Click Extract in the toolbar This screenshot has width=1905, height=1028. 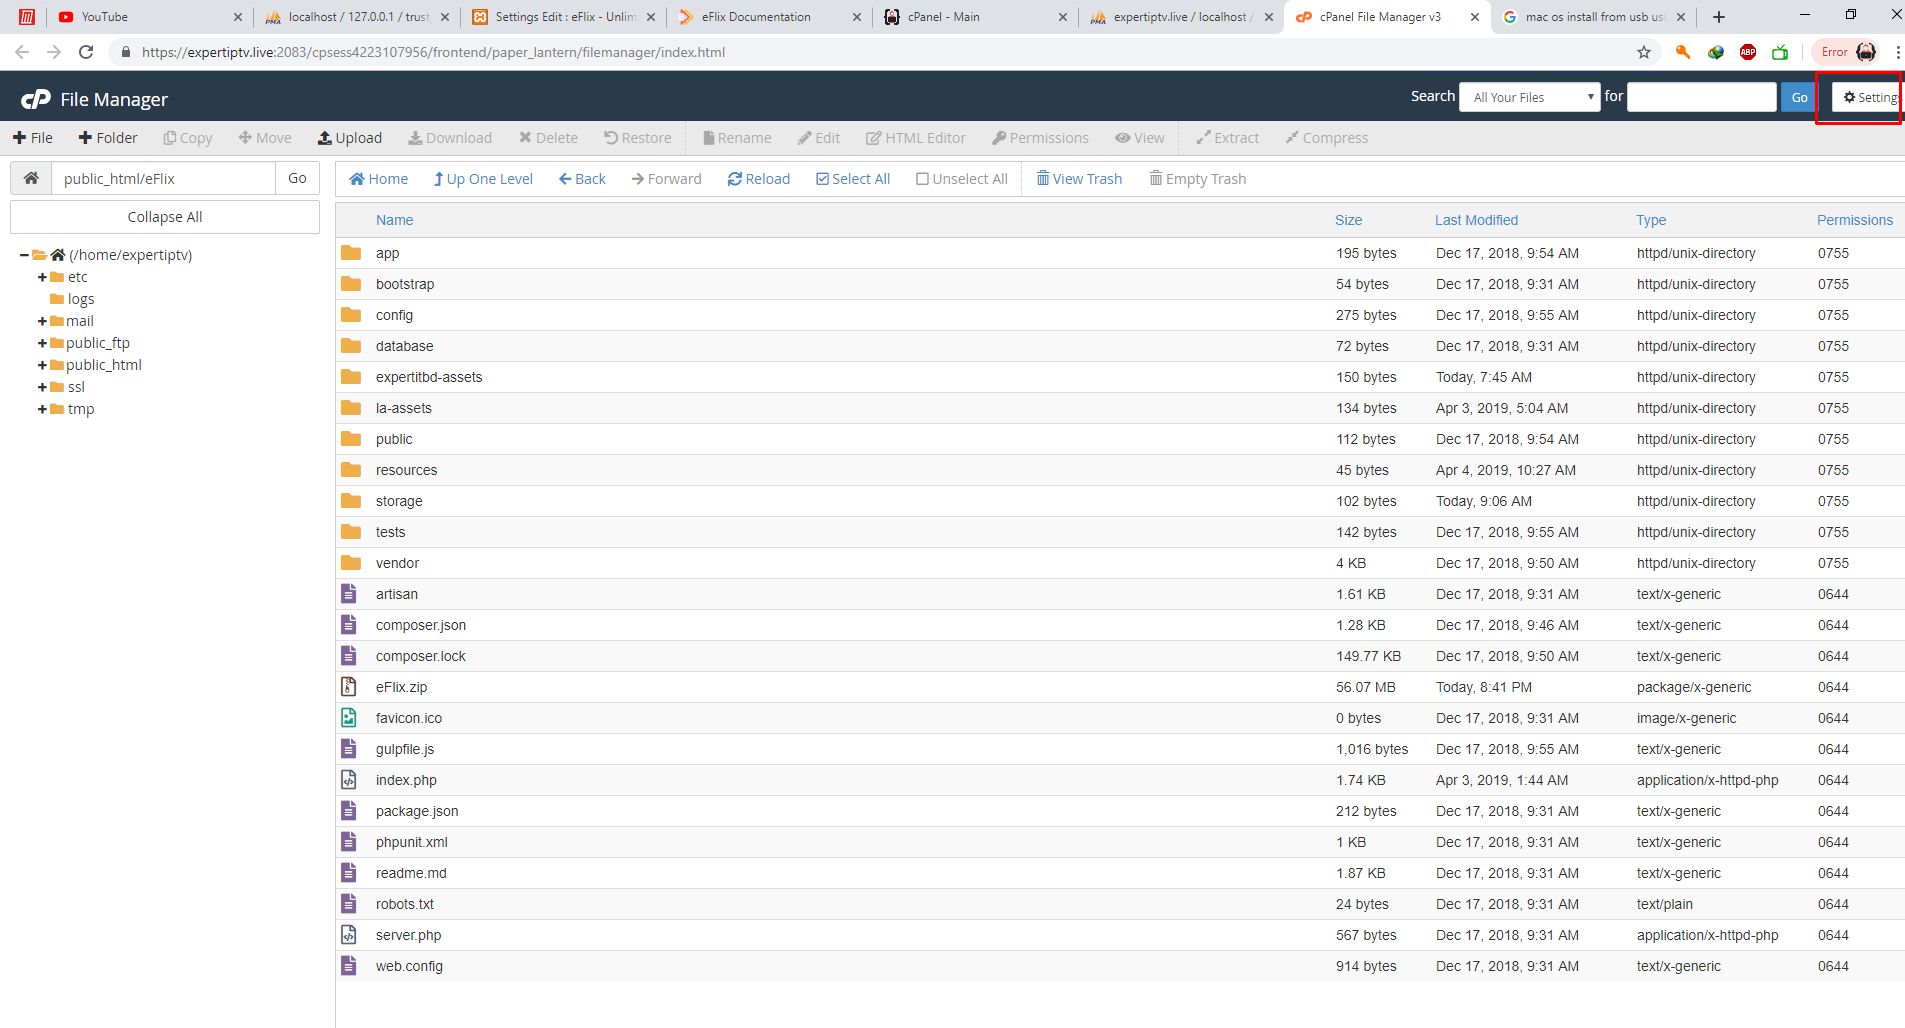[x=1228, y=138]
